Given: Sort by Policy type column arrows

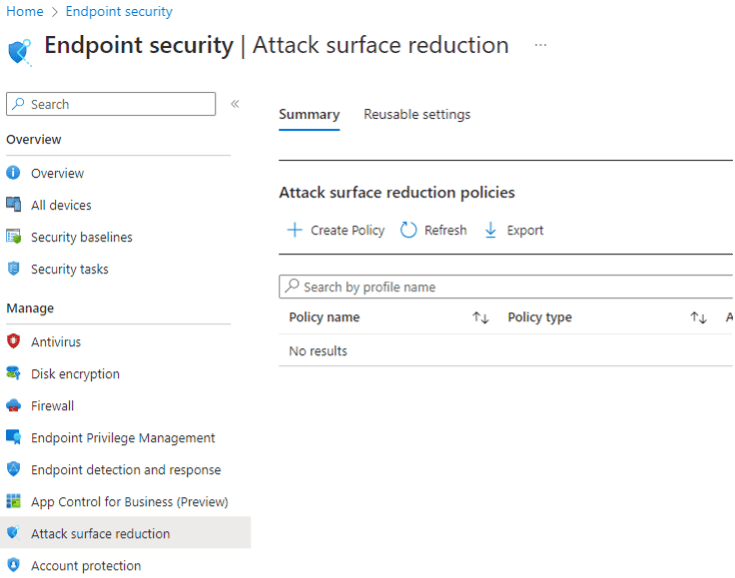Looking at the screenshot, I should (698, 317).
